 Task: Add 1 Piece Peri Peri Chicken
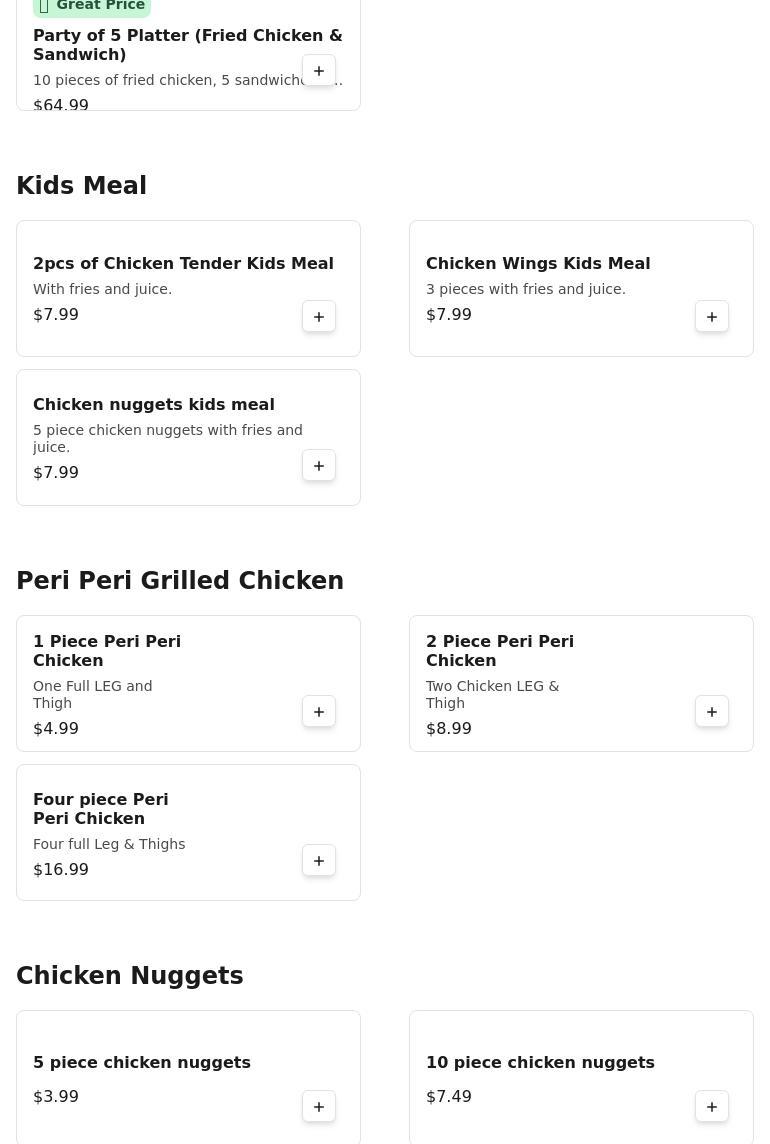(x=319, y=712)
